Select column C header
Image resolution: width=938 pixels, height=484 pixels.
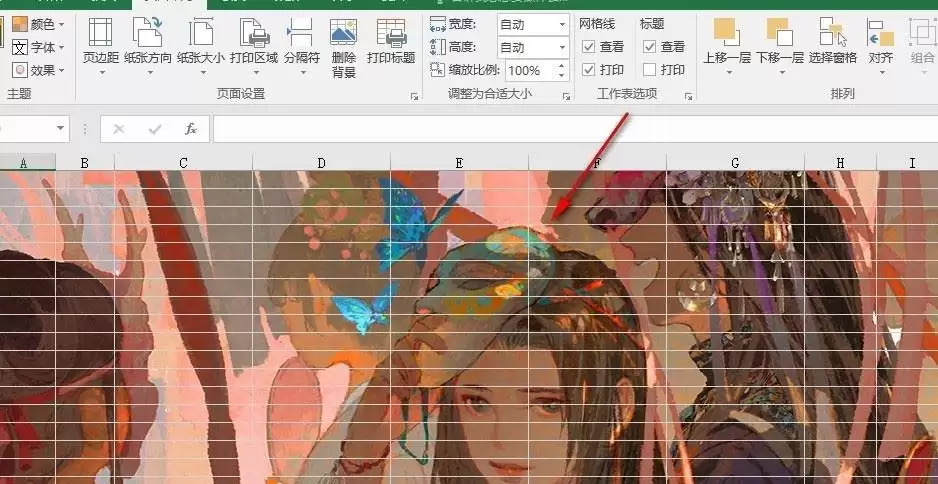point(183,163)
